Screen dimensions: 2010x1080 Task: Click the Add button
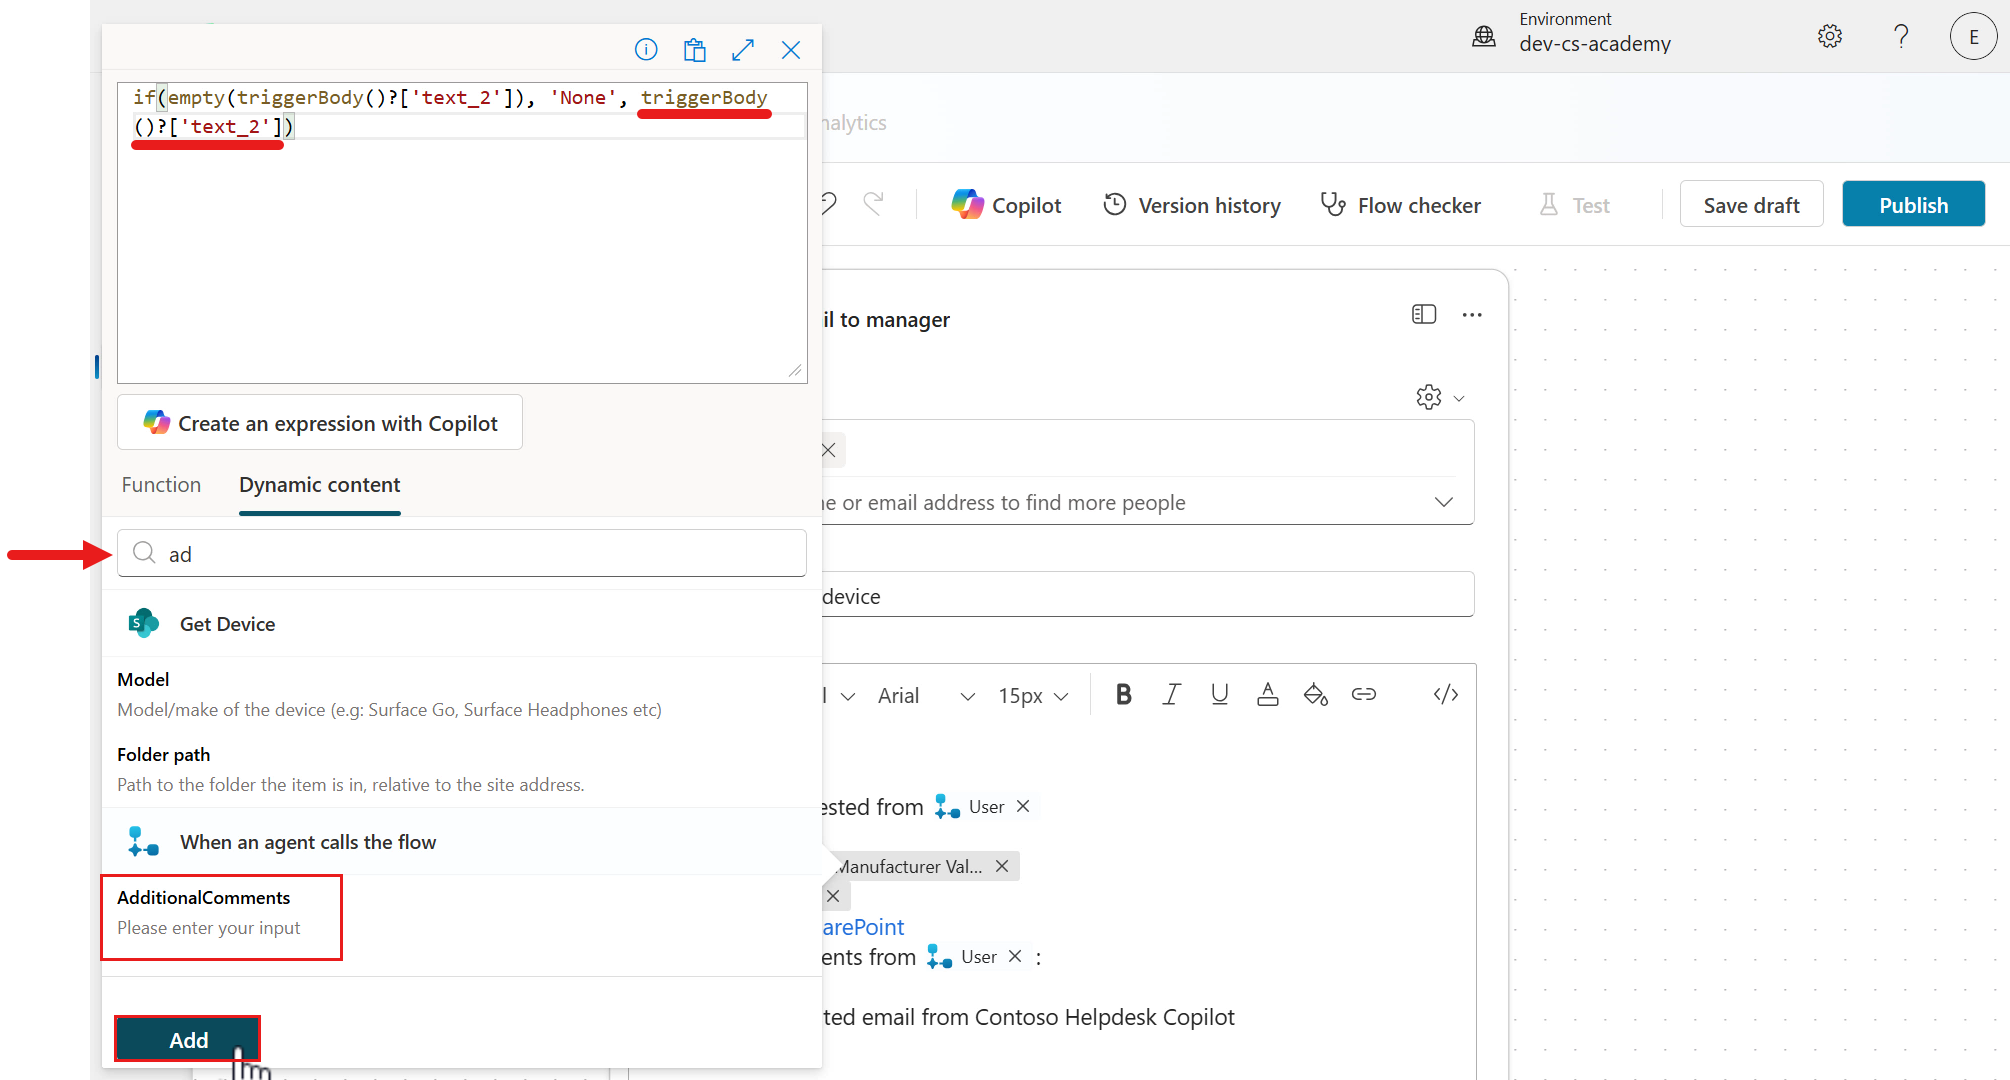(x=188, y=1040)
